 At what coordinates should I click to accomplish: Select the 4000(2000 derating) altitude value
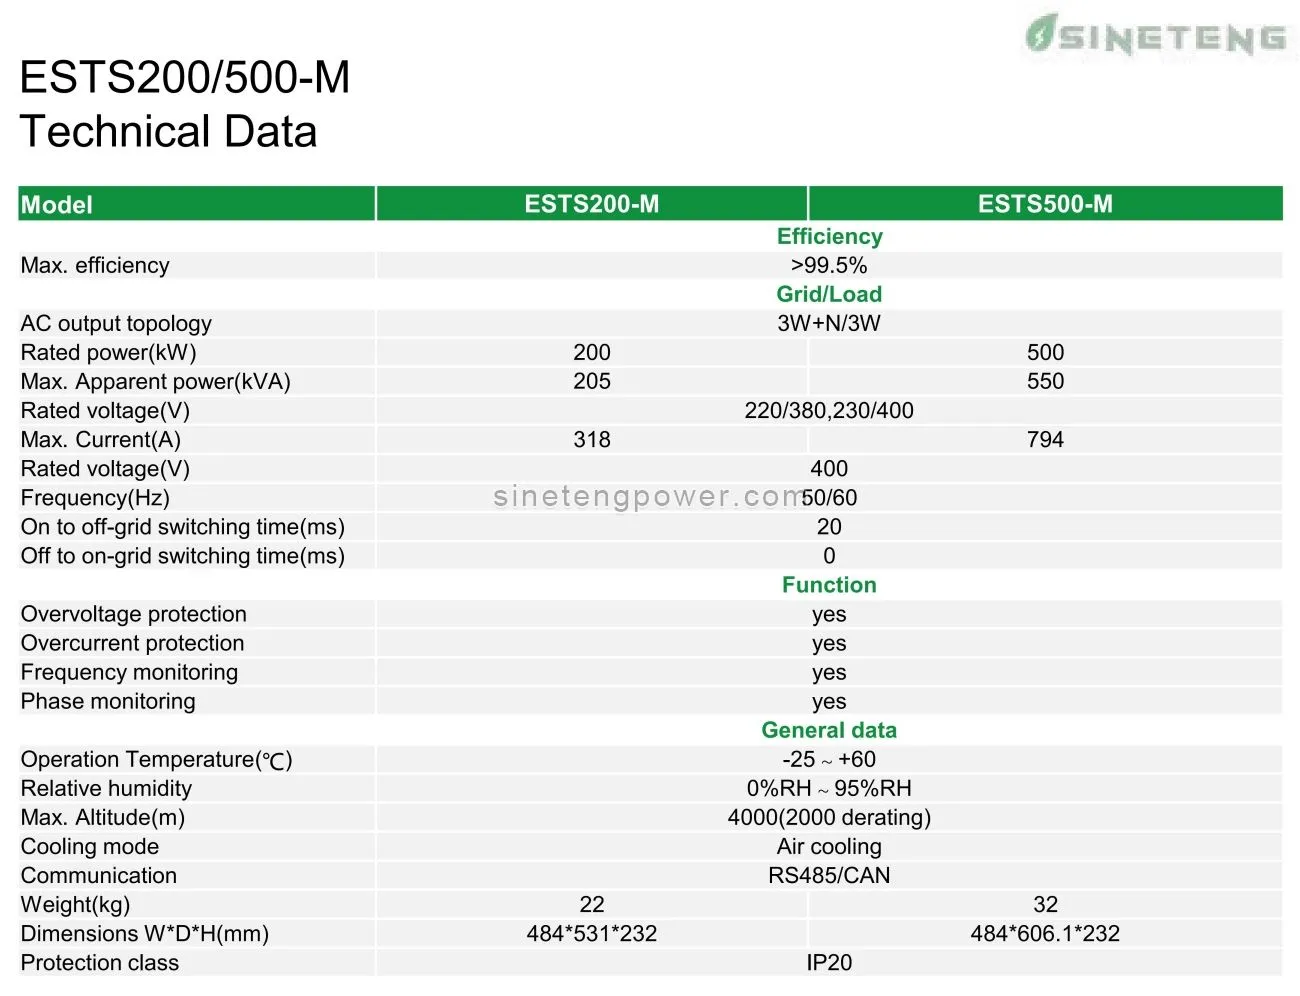(829, 817)
